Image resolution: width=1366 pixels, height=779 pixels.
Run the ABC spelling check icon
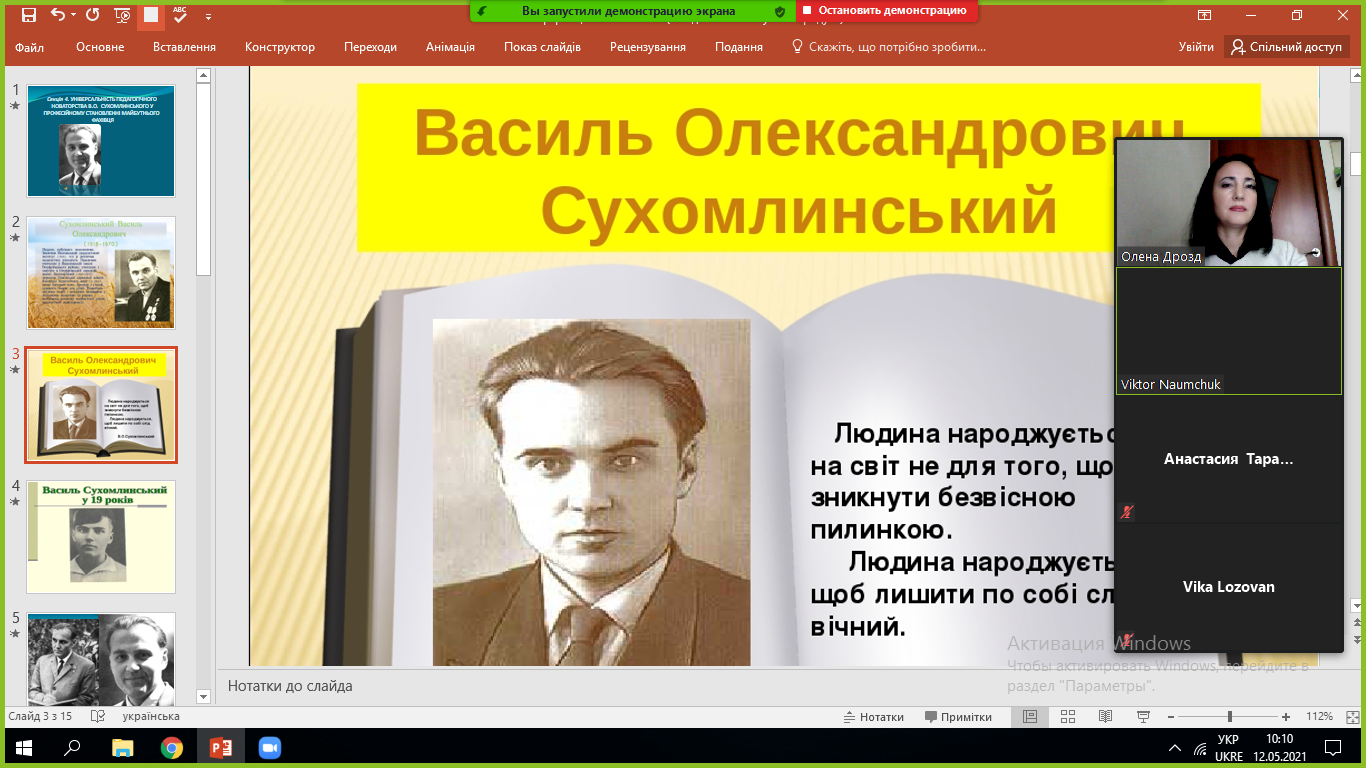[x=180, y=15]
